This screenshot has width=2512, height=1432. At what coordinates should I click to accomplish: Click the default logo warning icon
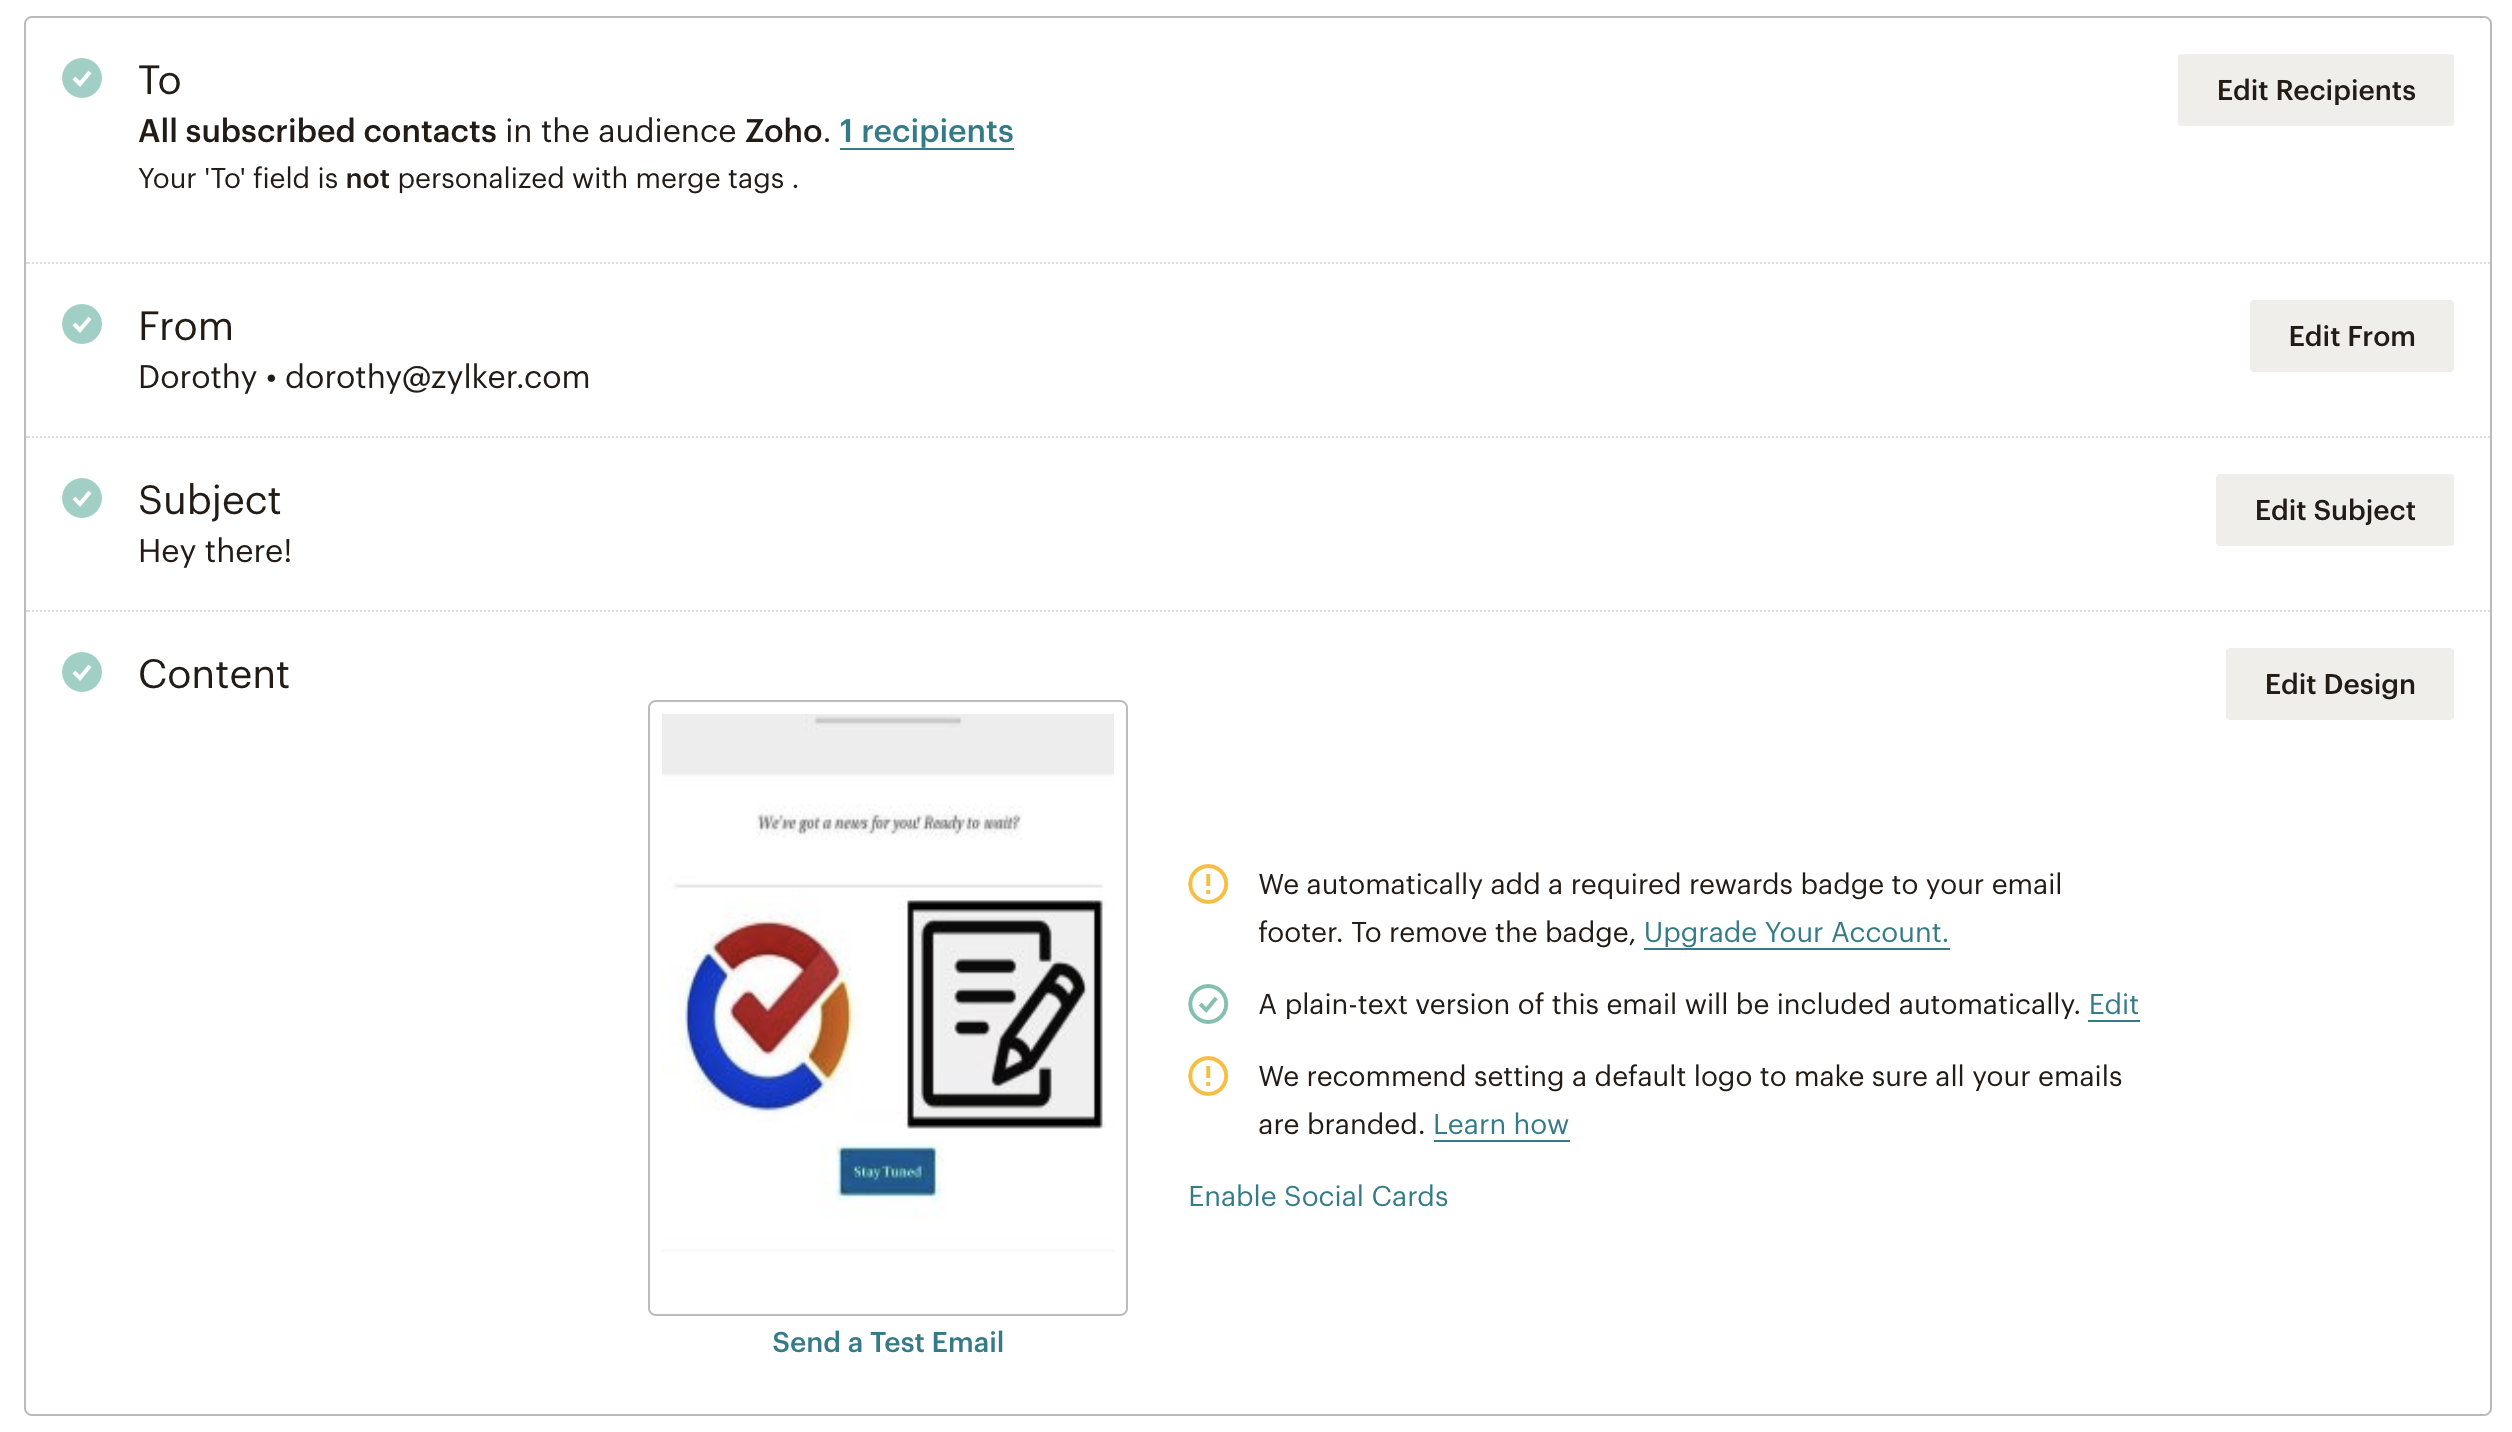[1207, 1076]
